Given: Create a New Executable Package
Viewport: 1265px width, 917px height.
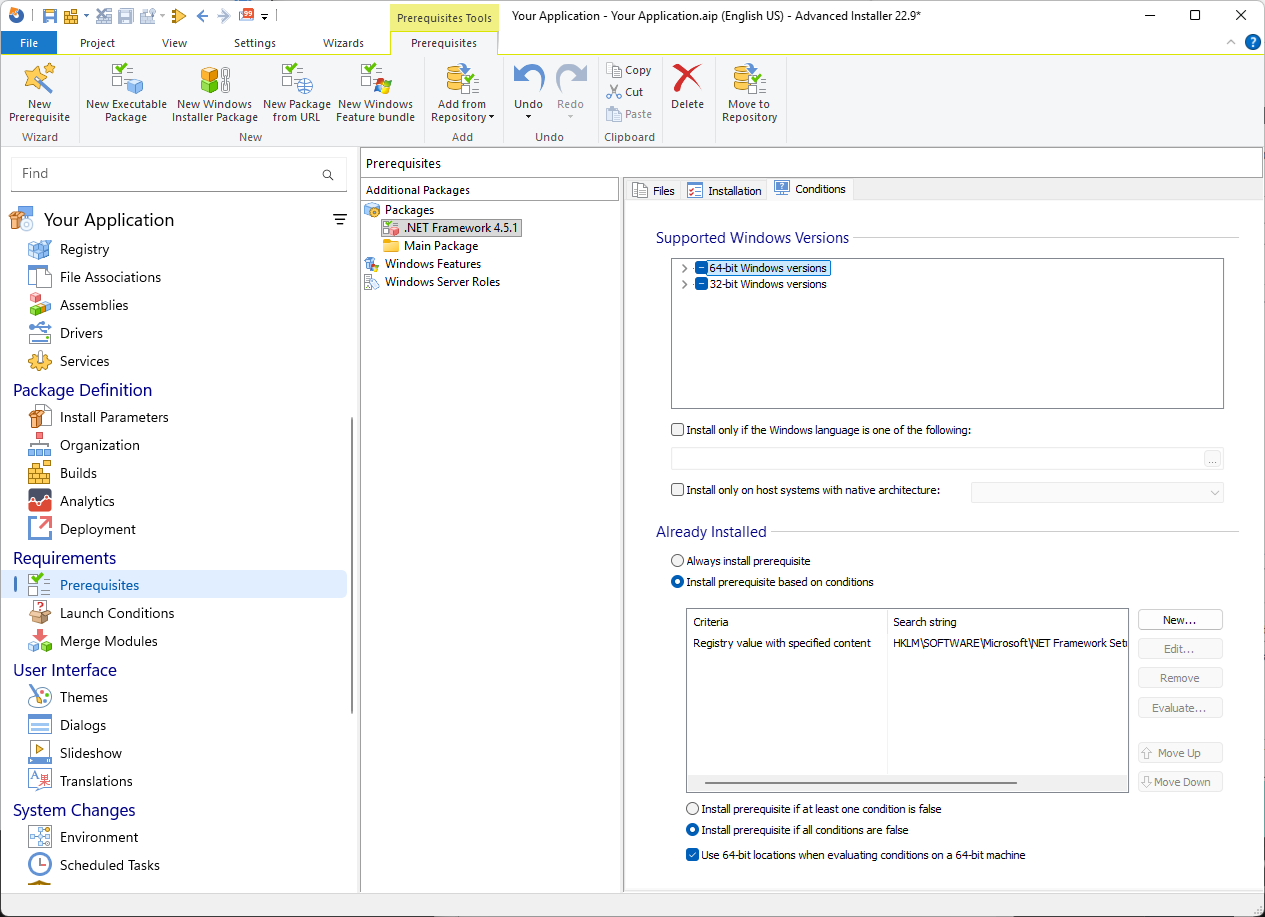Looking at the screenshot, I should [125, 90].
